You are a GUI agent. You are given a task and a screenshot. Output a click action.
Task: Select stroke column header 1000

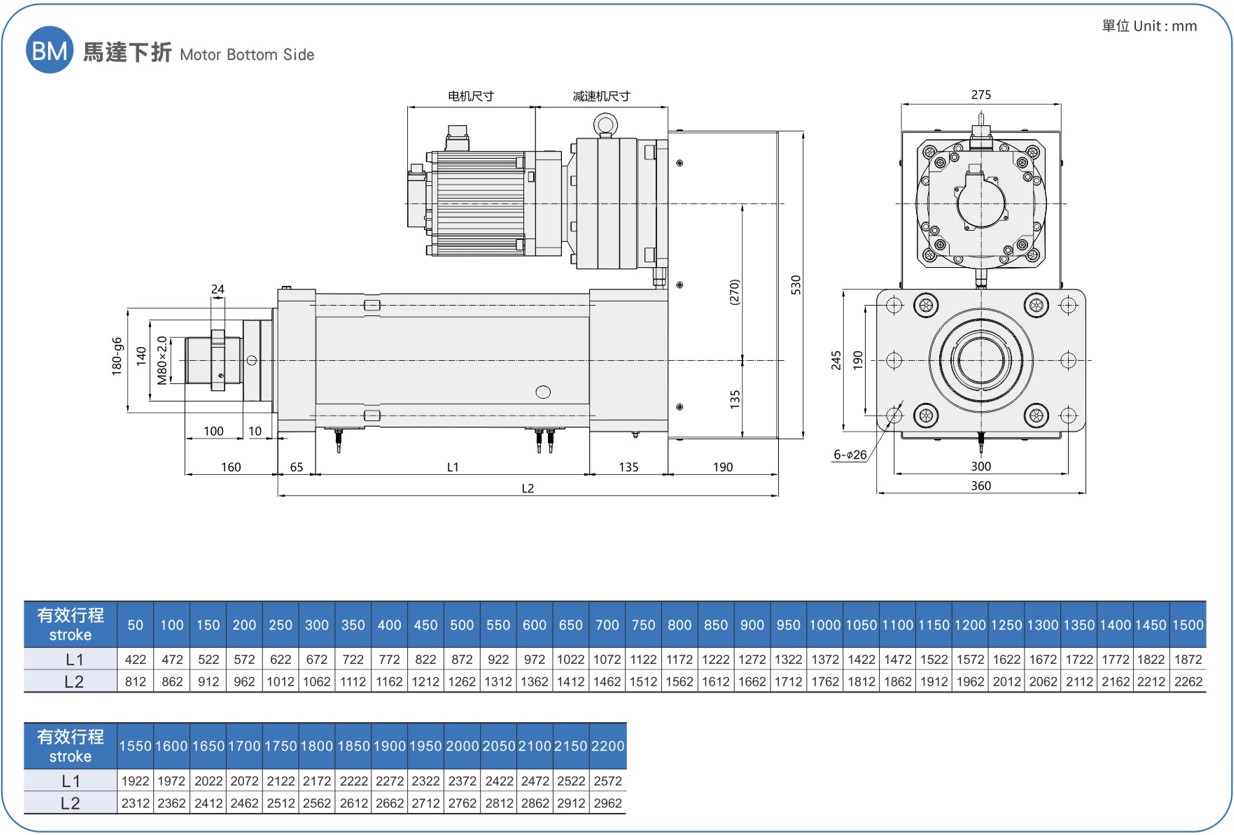point(825,625)
